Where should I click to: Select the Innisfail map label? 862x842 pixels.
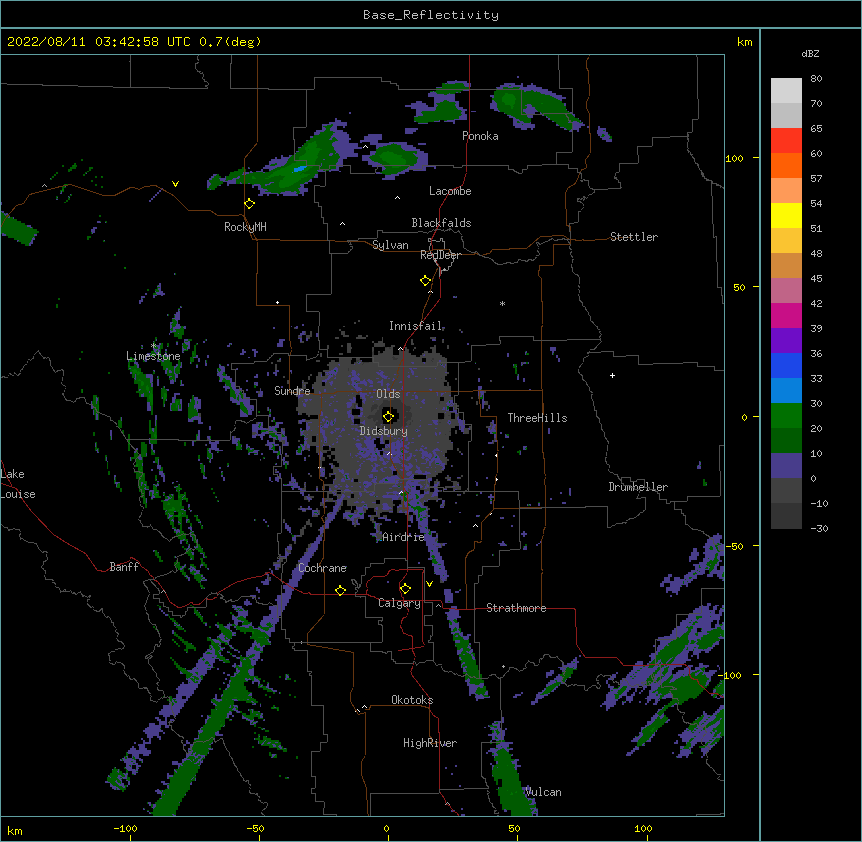(415, 326)
